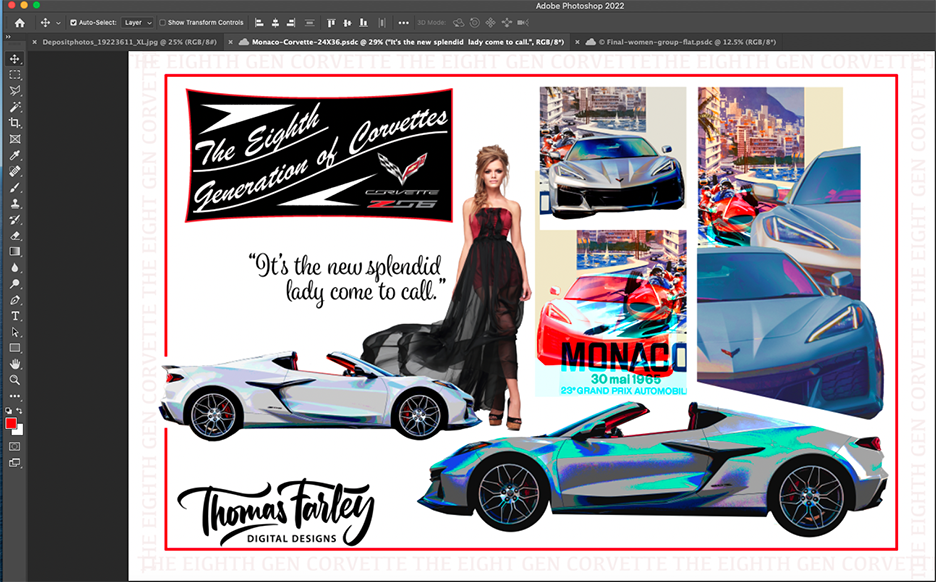
Task: Select the Blur tool
Action: (x=15, y=268)
